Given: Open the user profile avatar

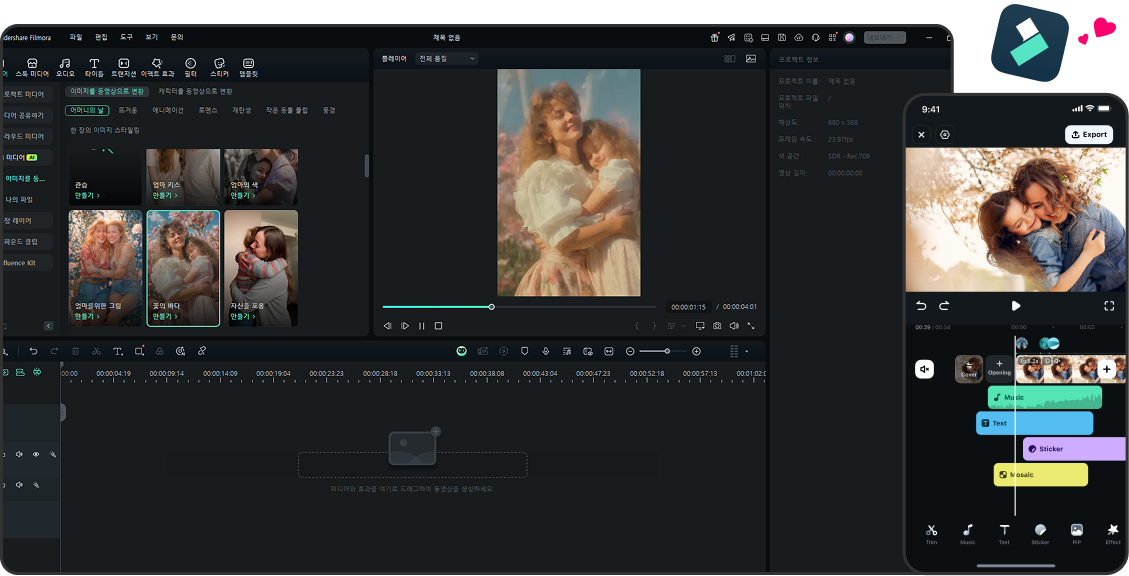Looking at the screenshot, I should coord(850,37).
